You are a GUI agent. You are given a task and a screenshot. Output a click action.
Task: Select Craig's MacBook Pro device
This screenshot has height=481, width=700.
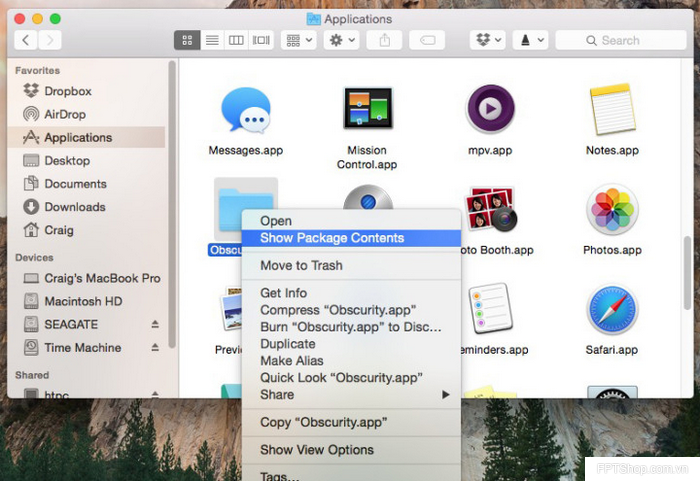point(86,278)
